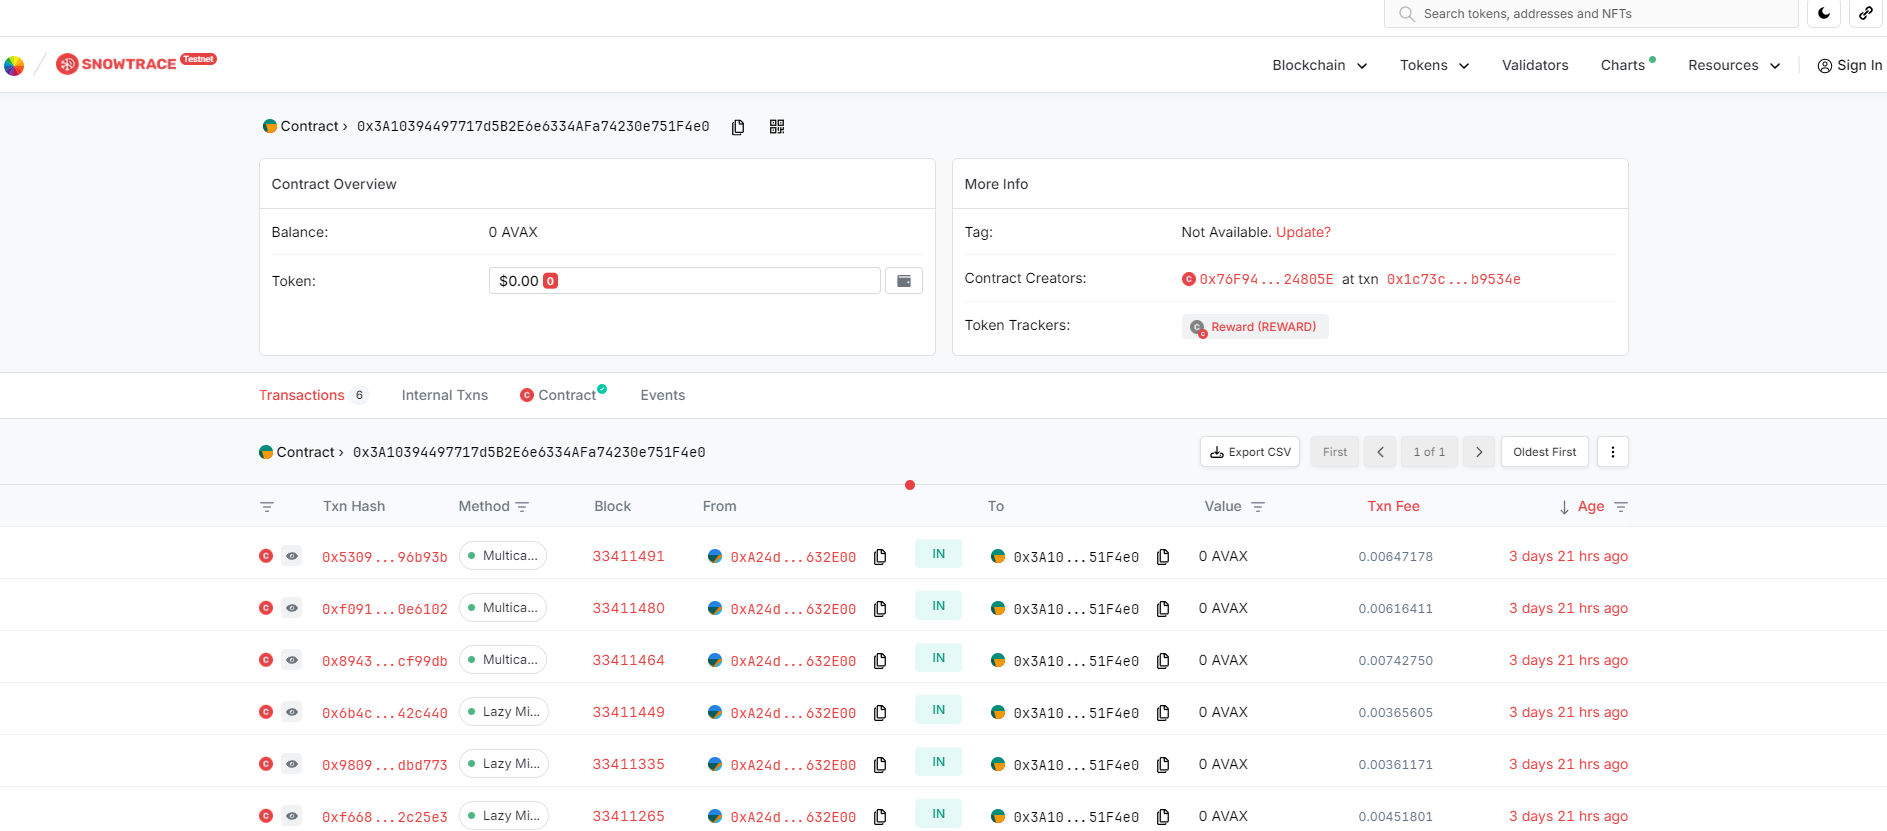
Task: Copy To address in row 0xf091...0e6102
Action: [x=1163, y=609]
